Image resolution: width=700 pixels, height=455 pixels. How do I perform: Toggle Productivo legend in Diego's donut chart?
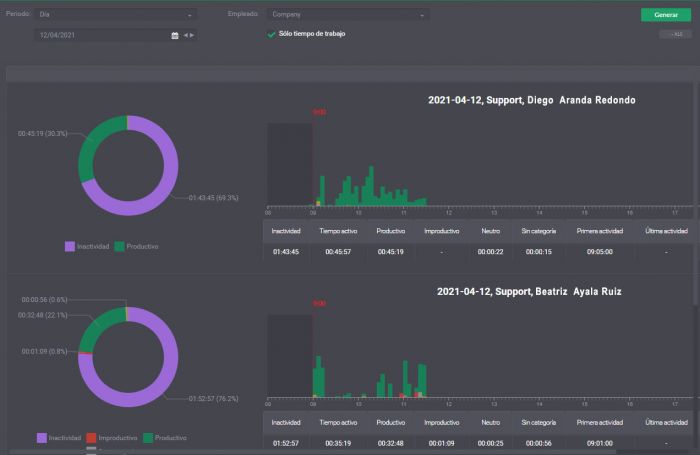[137, 246]
